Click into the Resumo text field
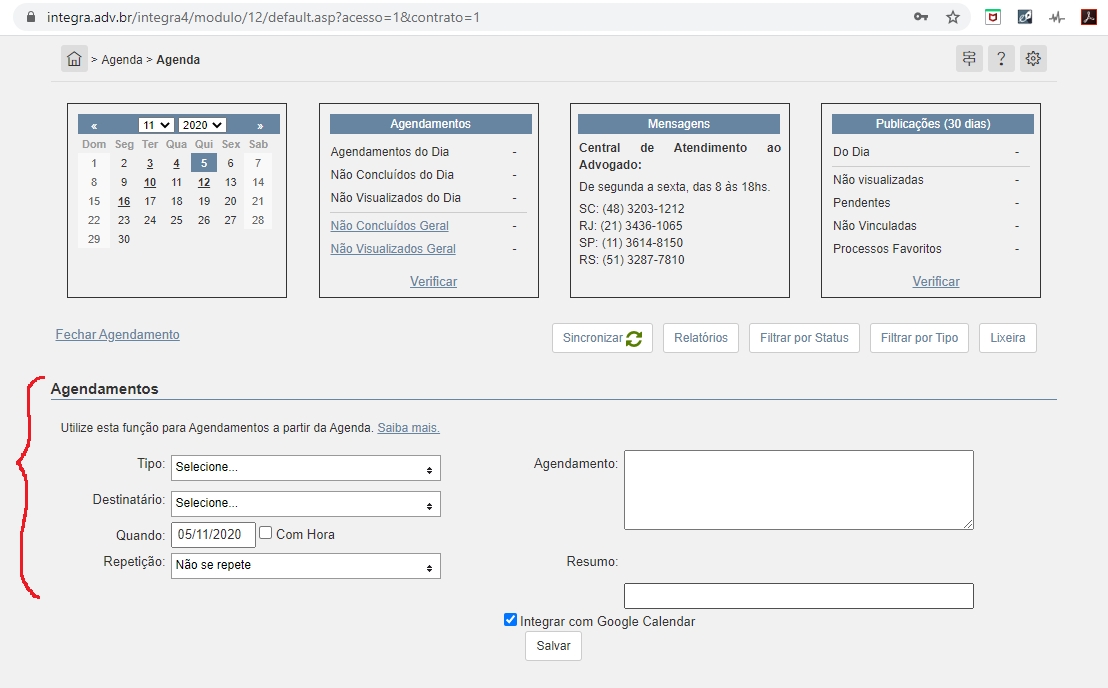This screenshot has width=1108, height=688. (798, 596)
